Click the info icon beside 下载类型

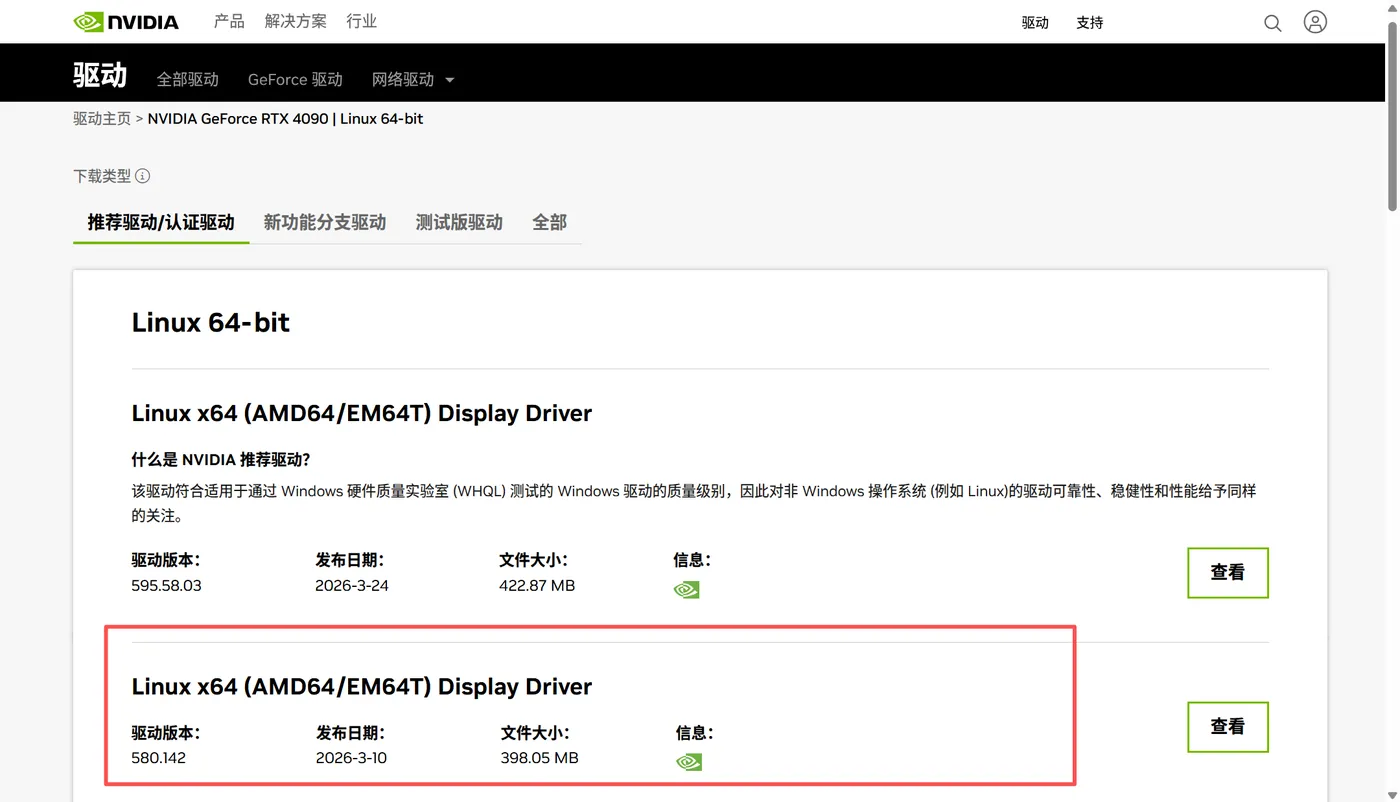pos(143,176)
